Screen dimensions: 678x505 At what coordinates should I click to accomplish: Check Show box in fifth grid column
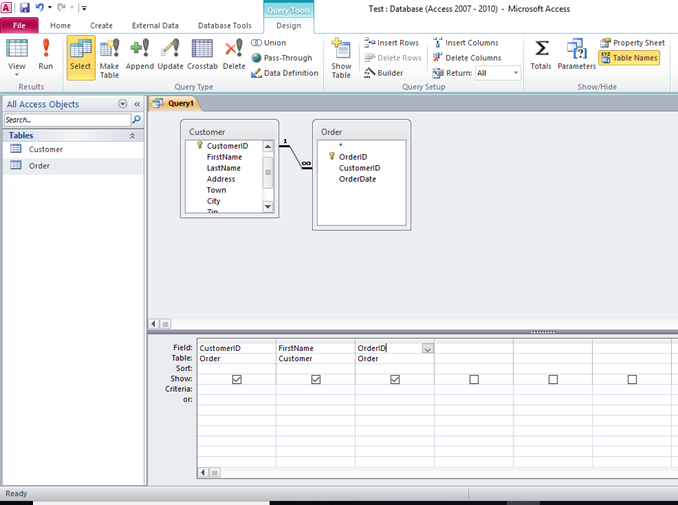(x=553, y=379)
